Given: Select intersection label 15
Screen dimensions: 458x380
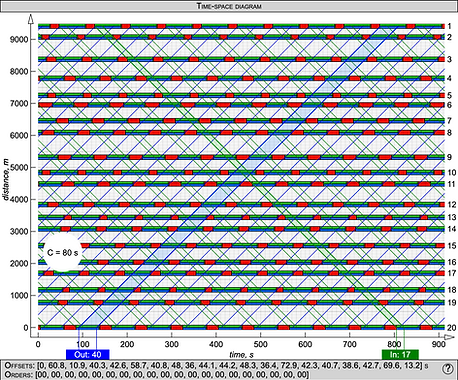Looking at the screenshot, I should [452, 246].
